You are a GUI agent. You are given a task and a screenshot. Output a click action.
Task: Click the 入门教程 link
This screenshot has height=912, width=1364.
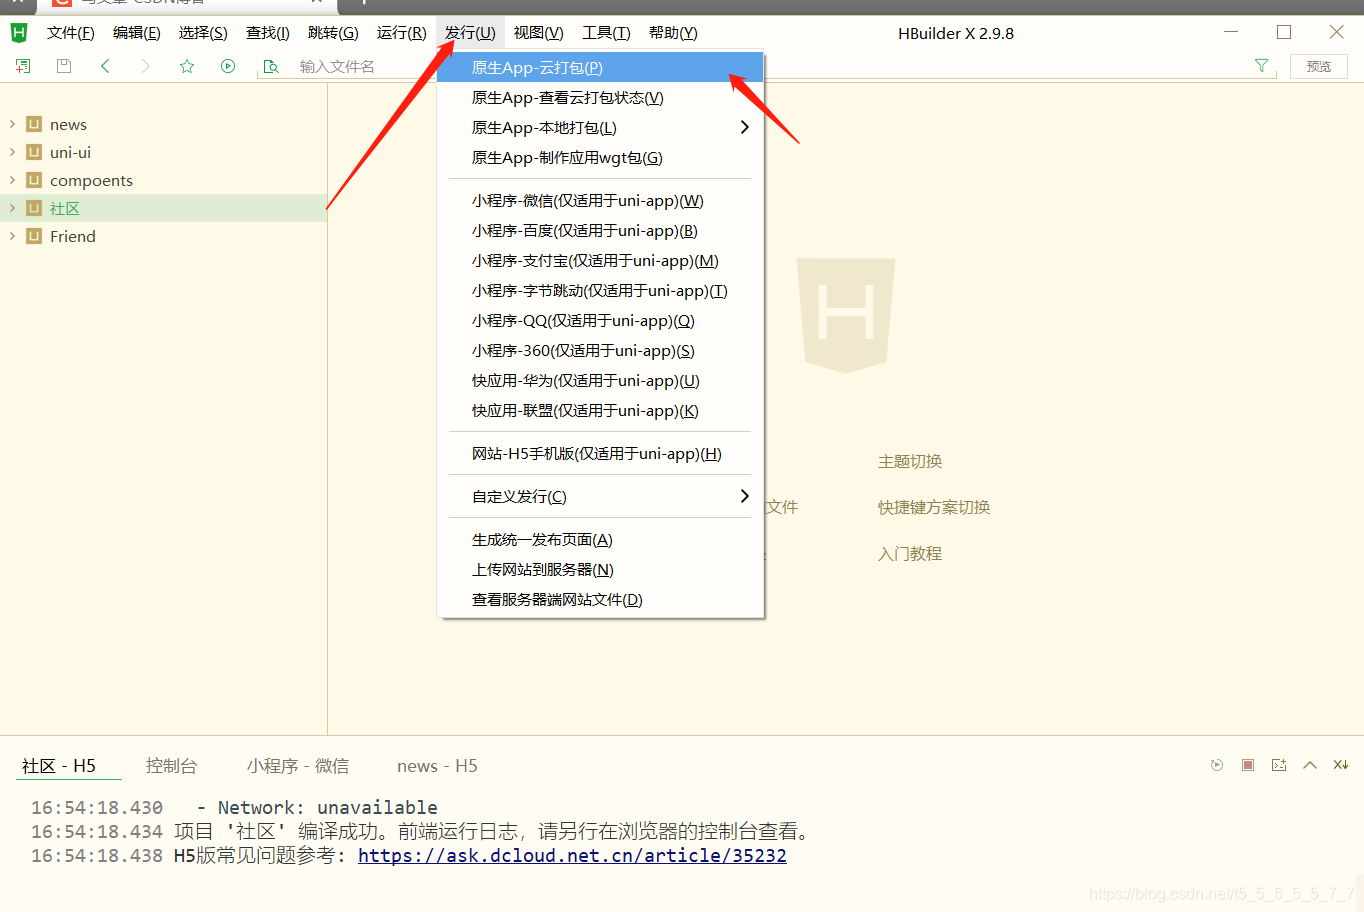[910, 553]
